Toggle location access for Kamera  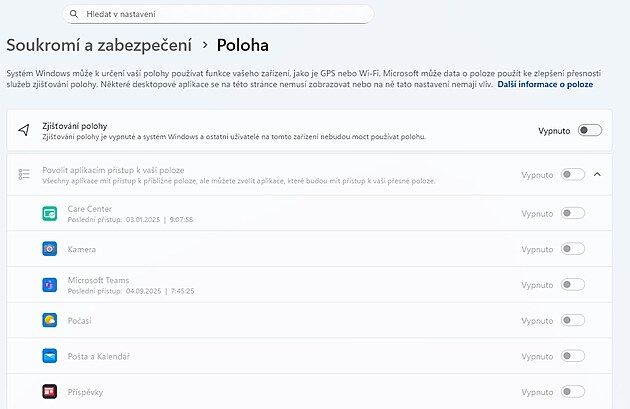click(x=573, y=249)
